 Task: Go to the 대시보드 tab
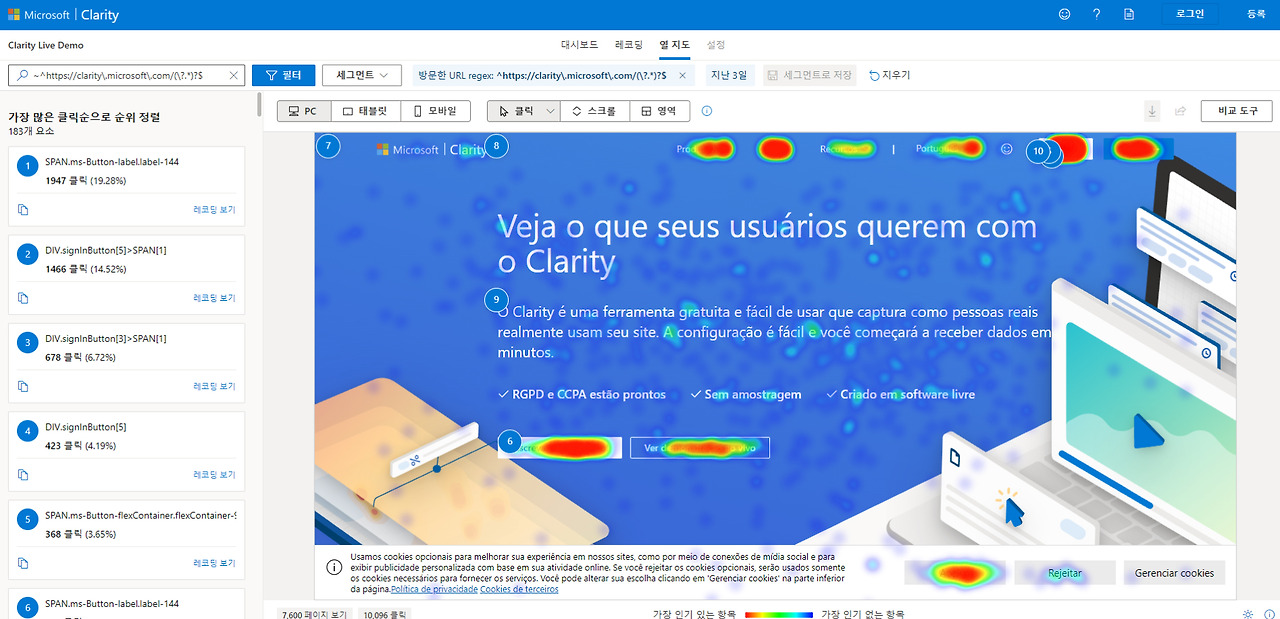[x=580, y=45]
